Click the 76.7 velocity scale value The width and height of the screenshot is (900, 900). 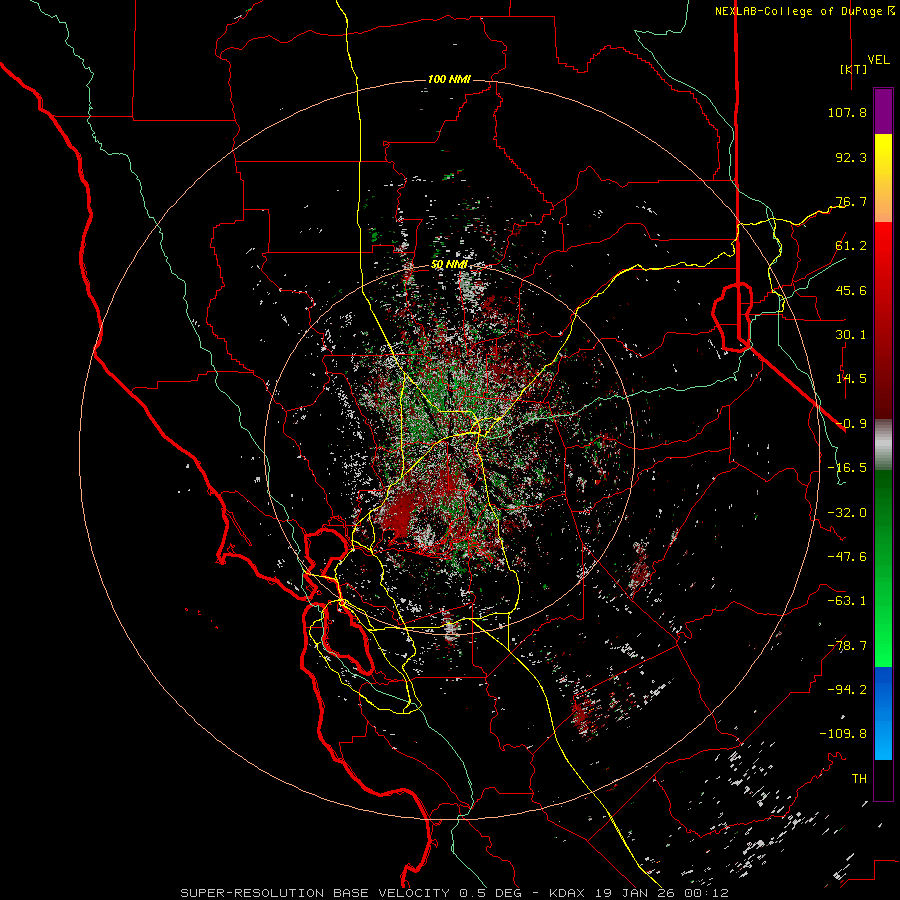click(851, 201)
